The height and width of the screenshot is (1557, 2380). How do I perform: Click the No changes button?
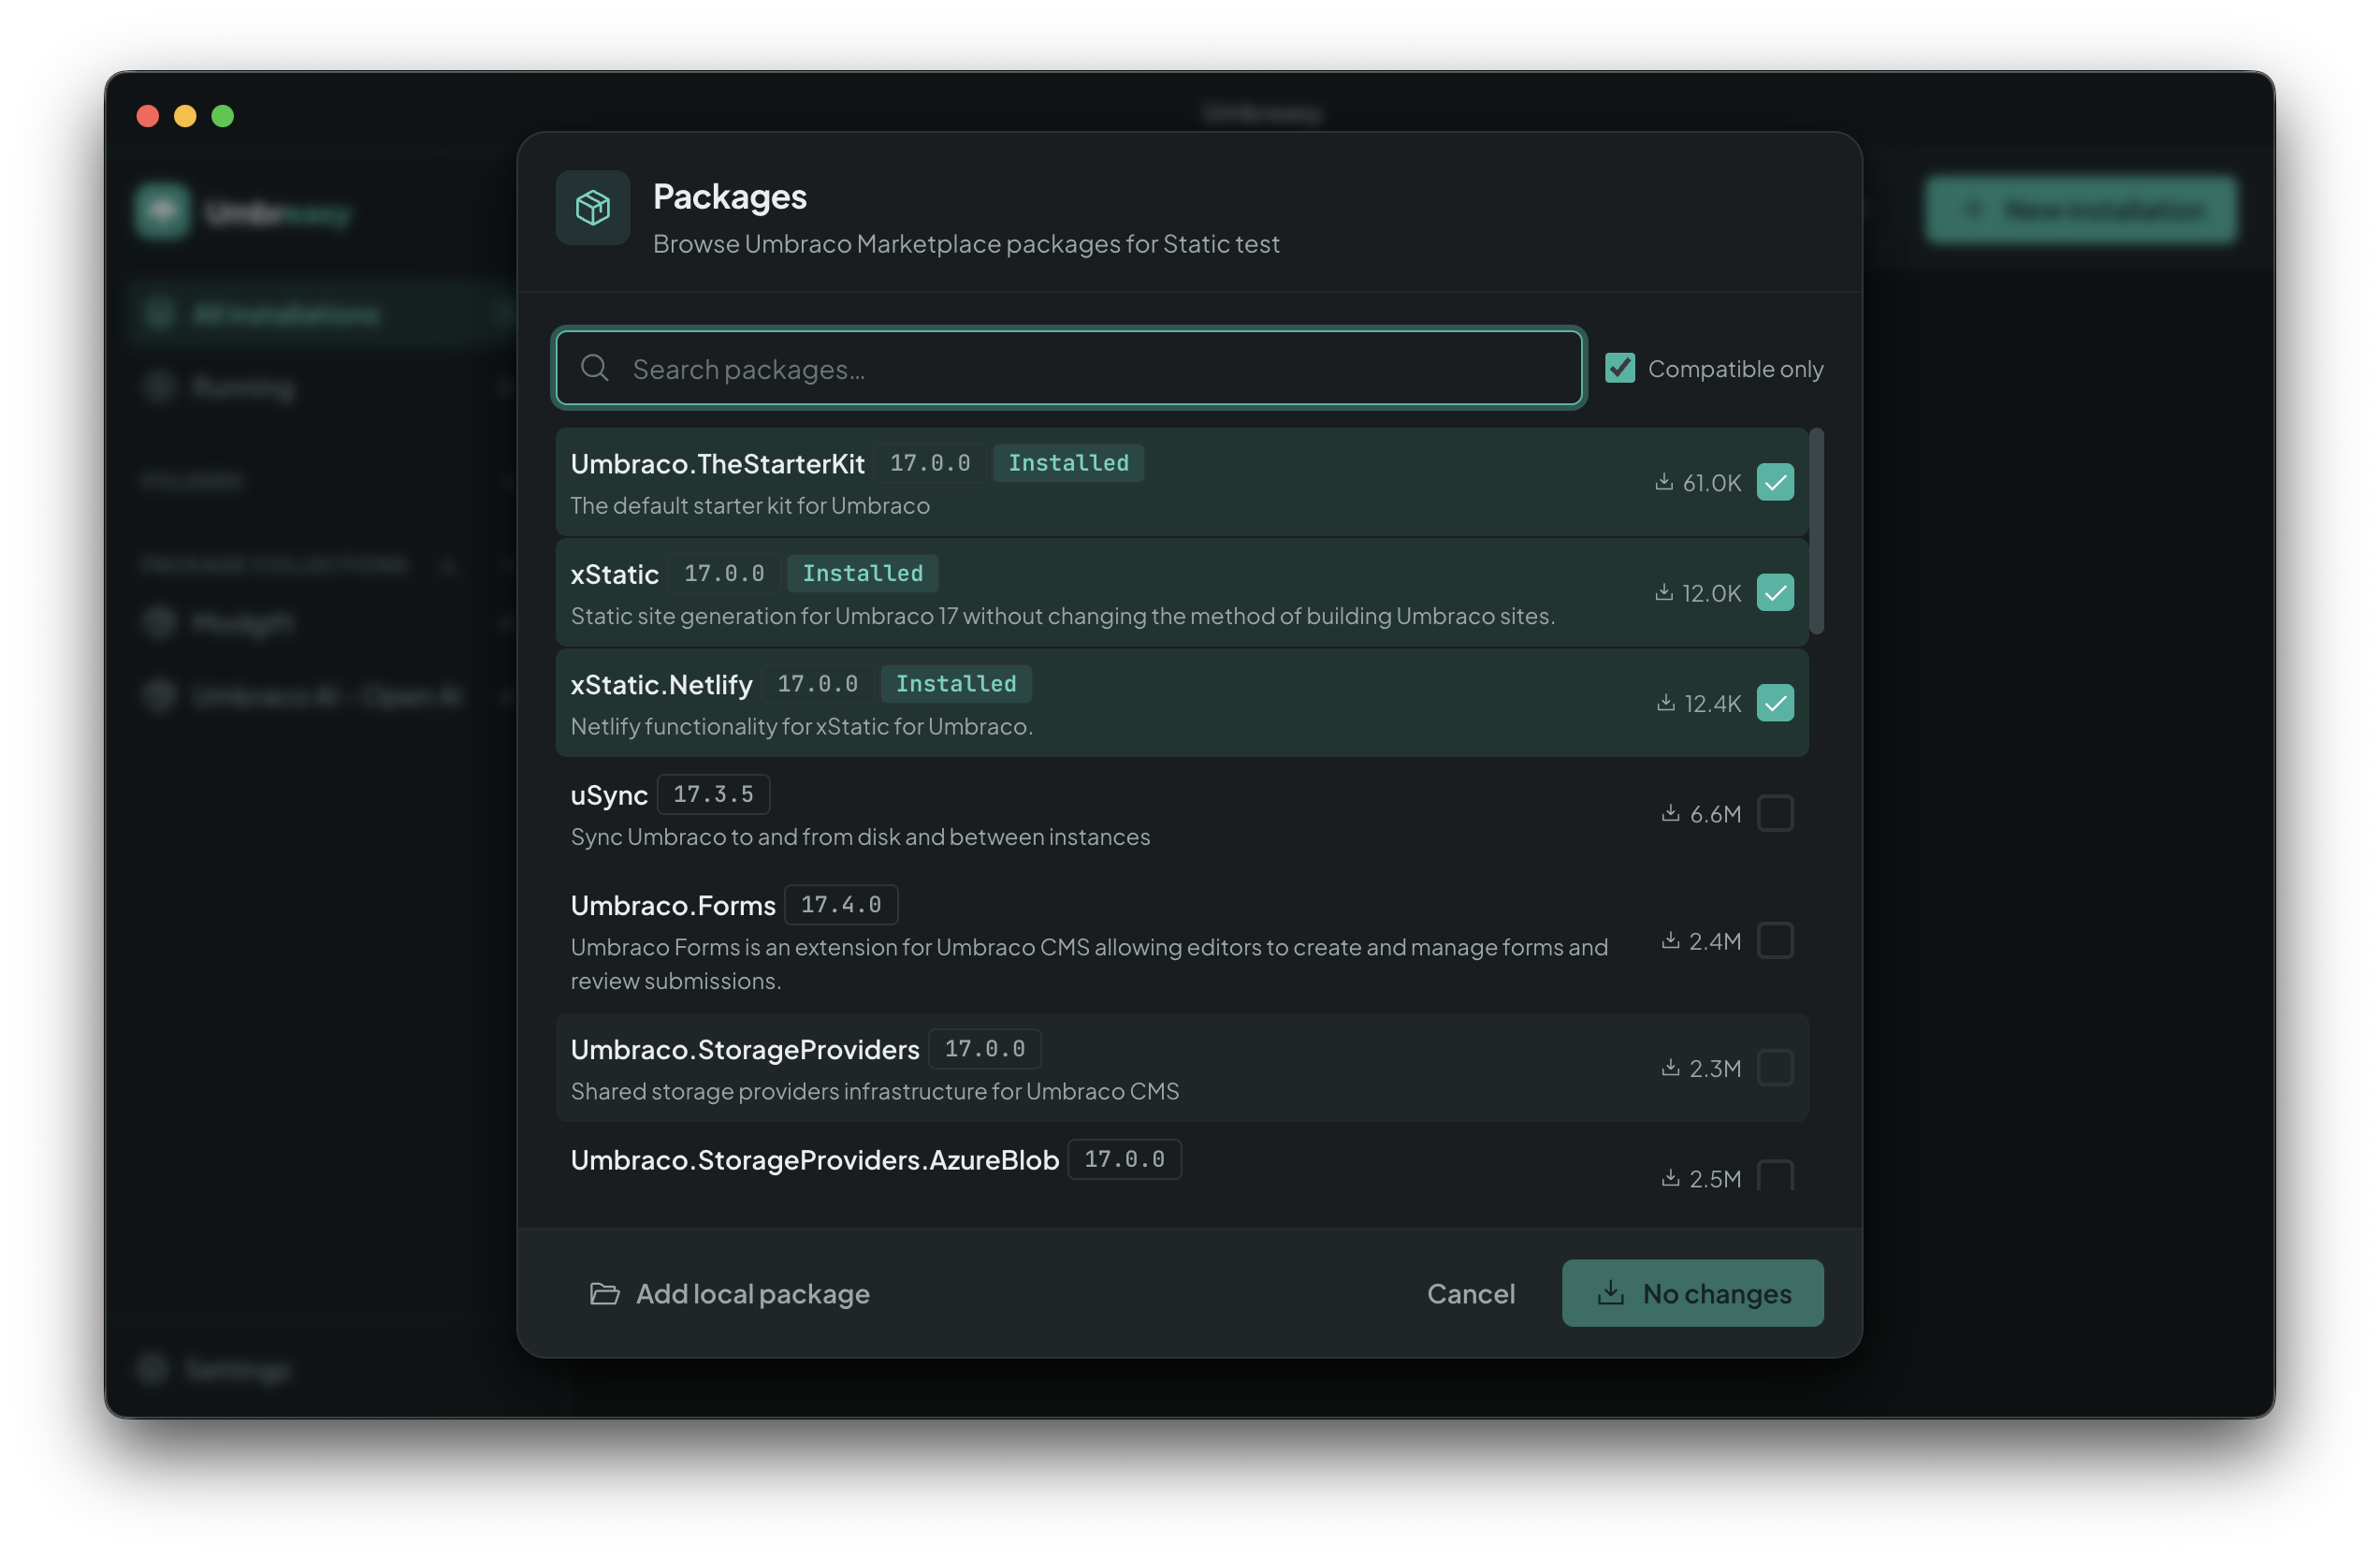point(1692,1293)
